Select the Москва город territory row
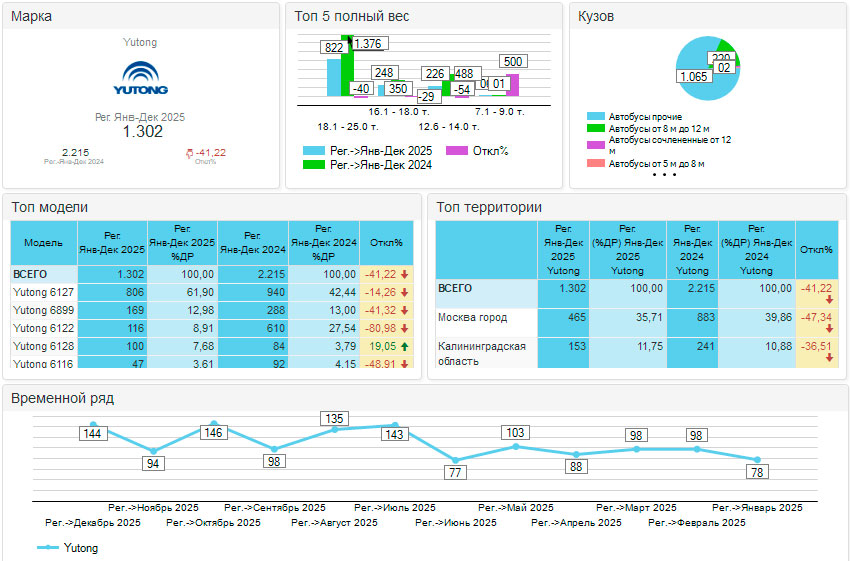Screen dimensions: 850x561 click(x=472, y=318)
